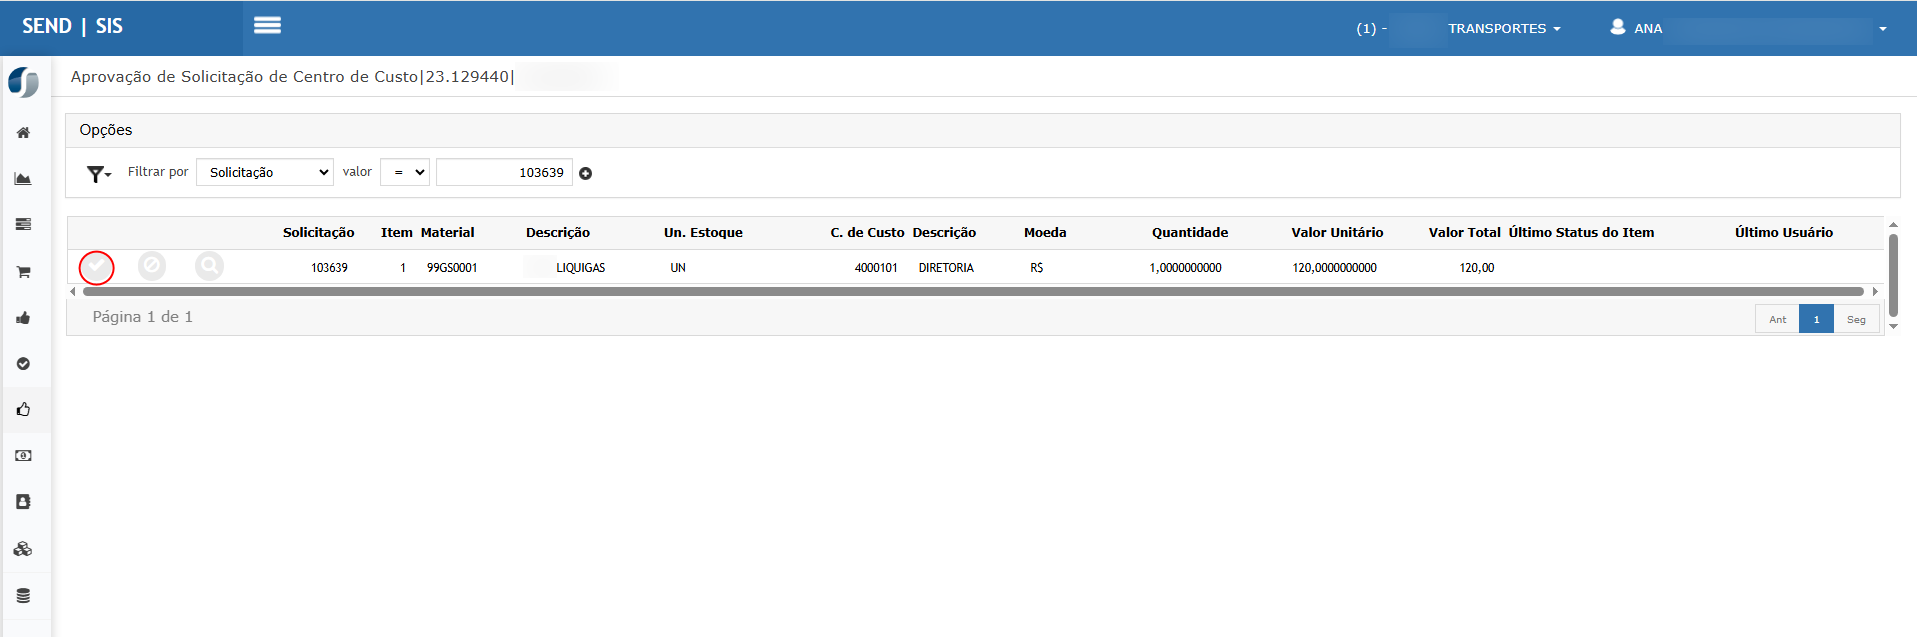1917x637 pixels.
Task: Open the circled checkmark sidebar icon
Action: tap(23, 364)
